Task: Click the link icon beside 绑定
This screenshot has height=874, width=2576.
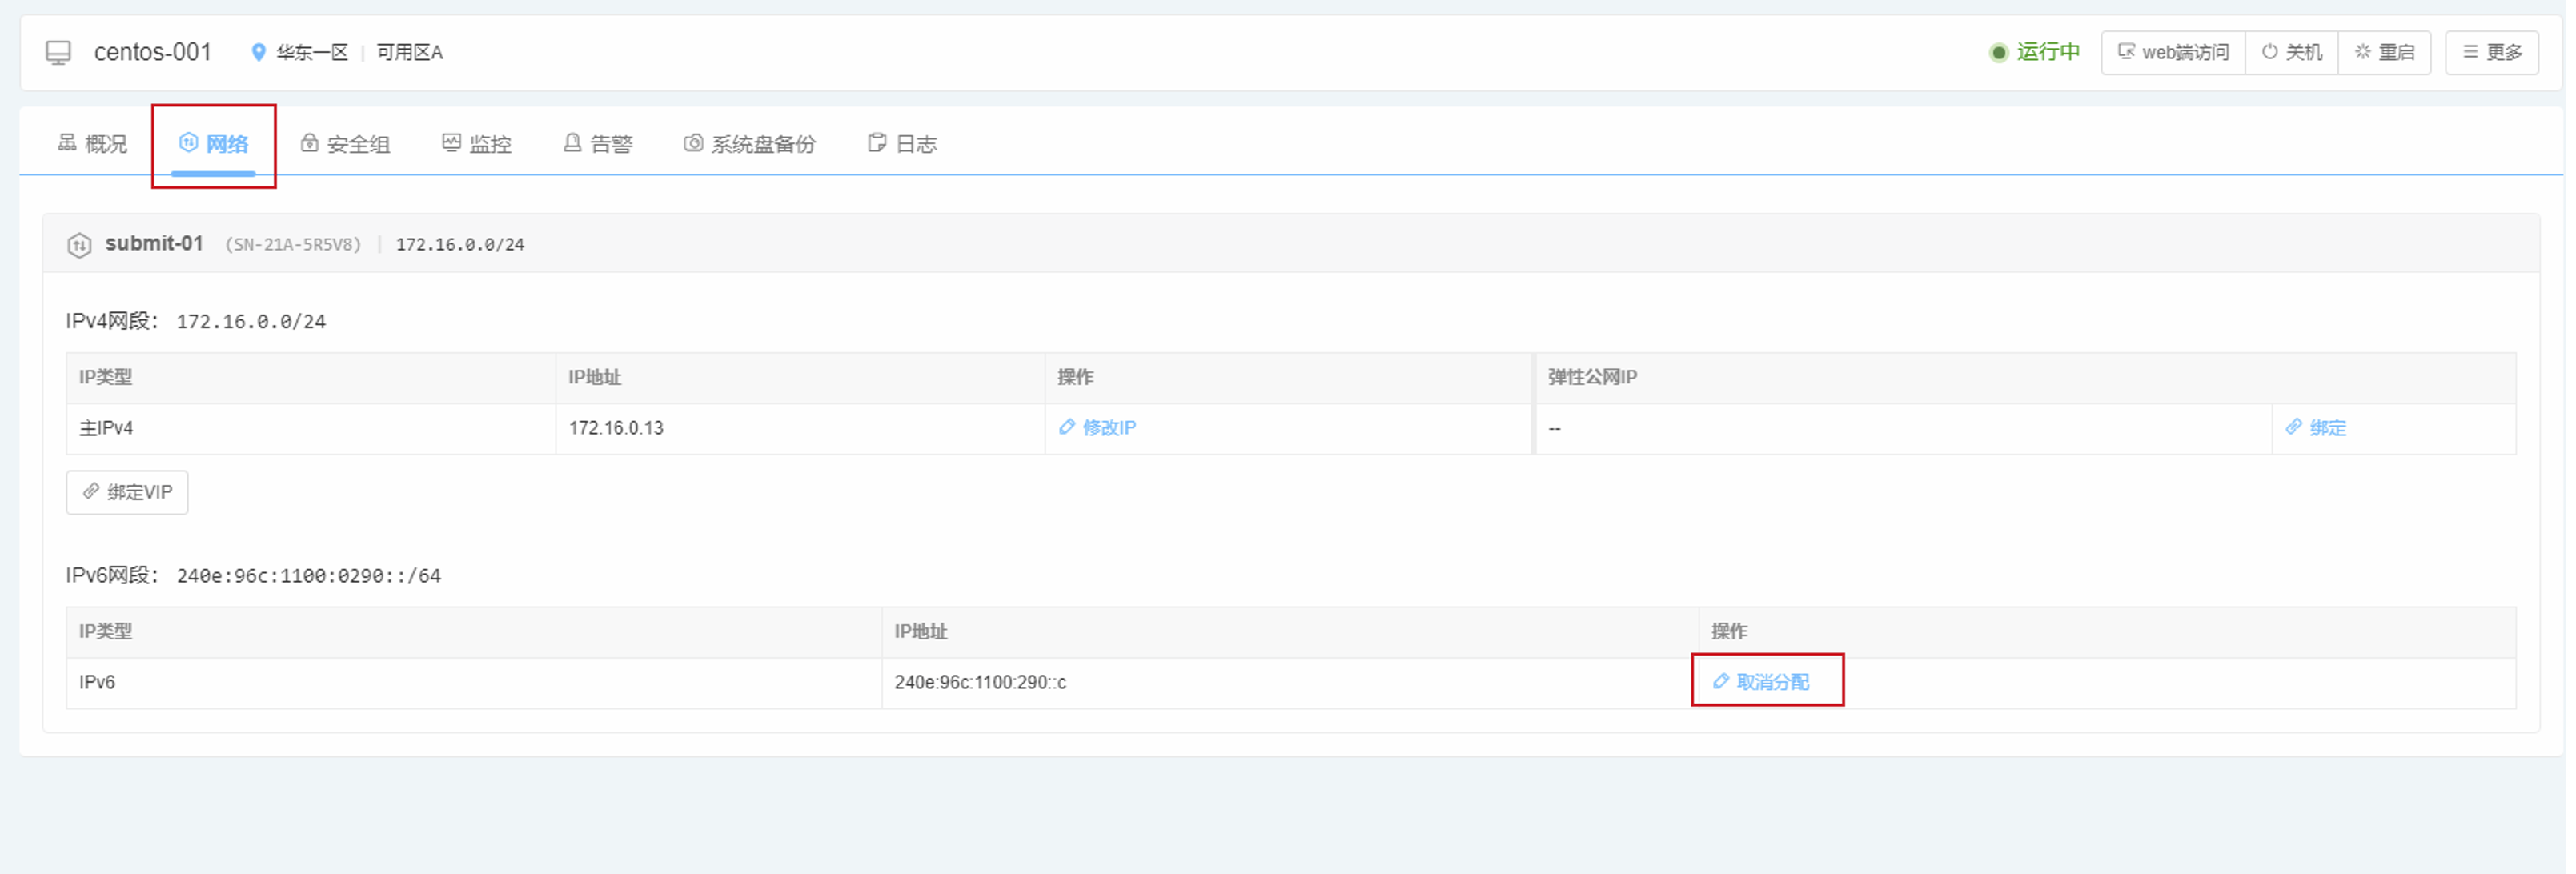Action: tap(2294, 427)
